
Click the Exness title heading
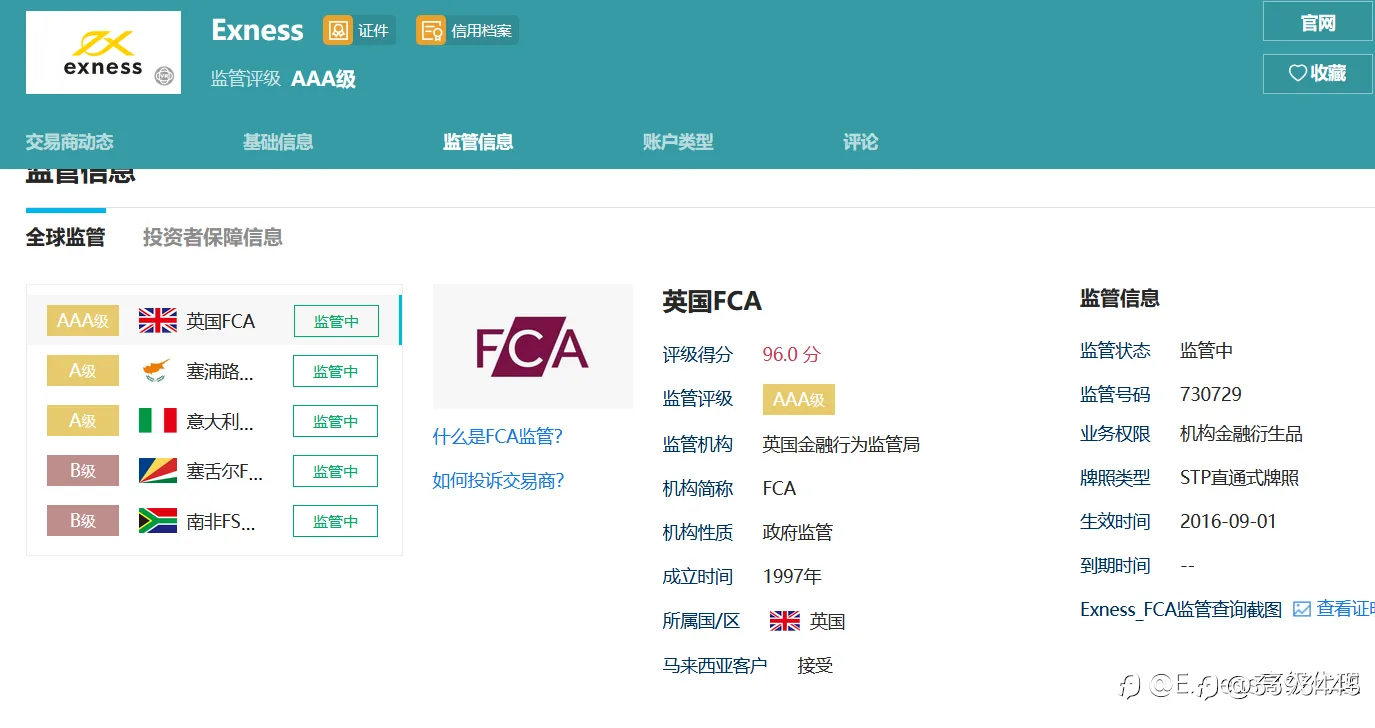[x=257, y=30]
